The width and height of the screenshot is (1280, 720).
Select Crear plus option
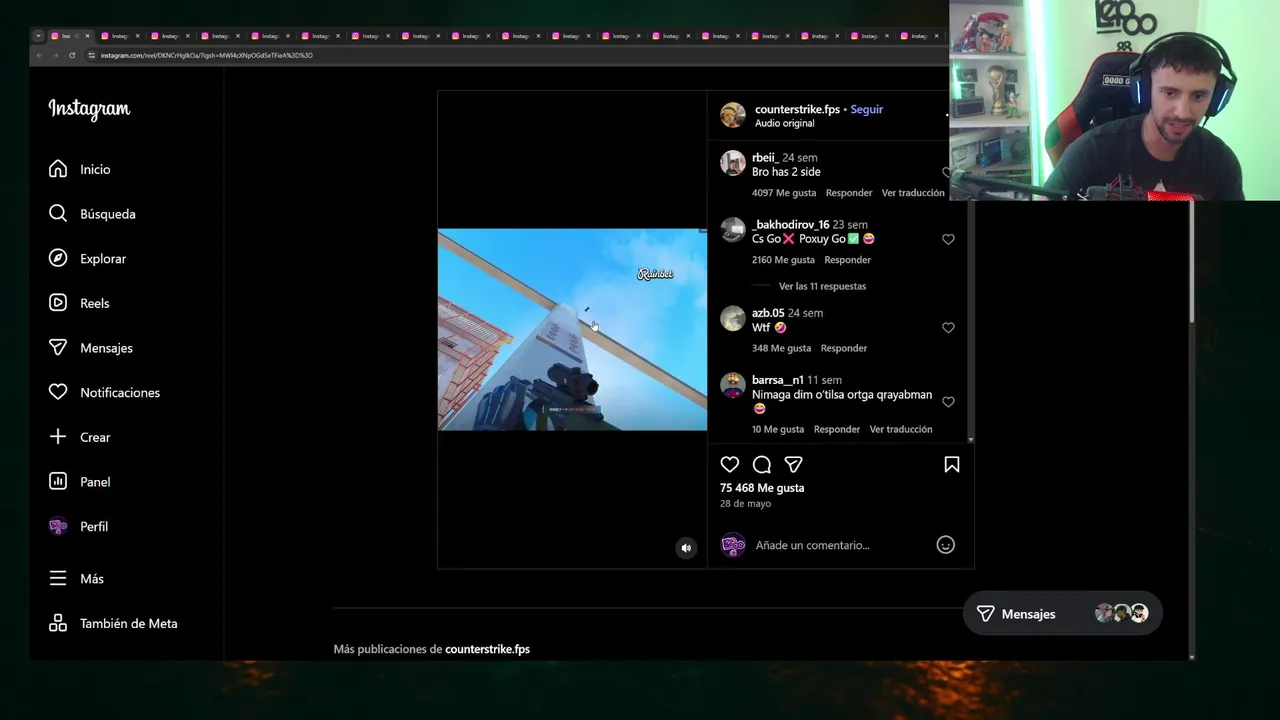tap(80, 437)
